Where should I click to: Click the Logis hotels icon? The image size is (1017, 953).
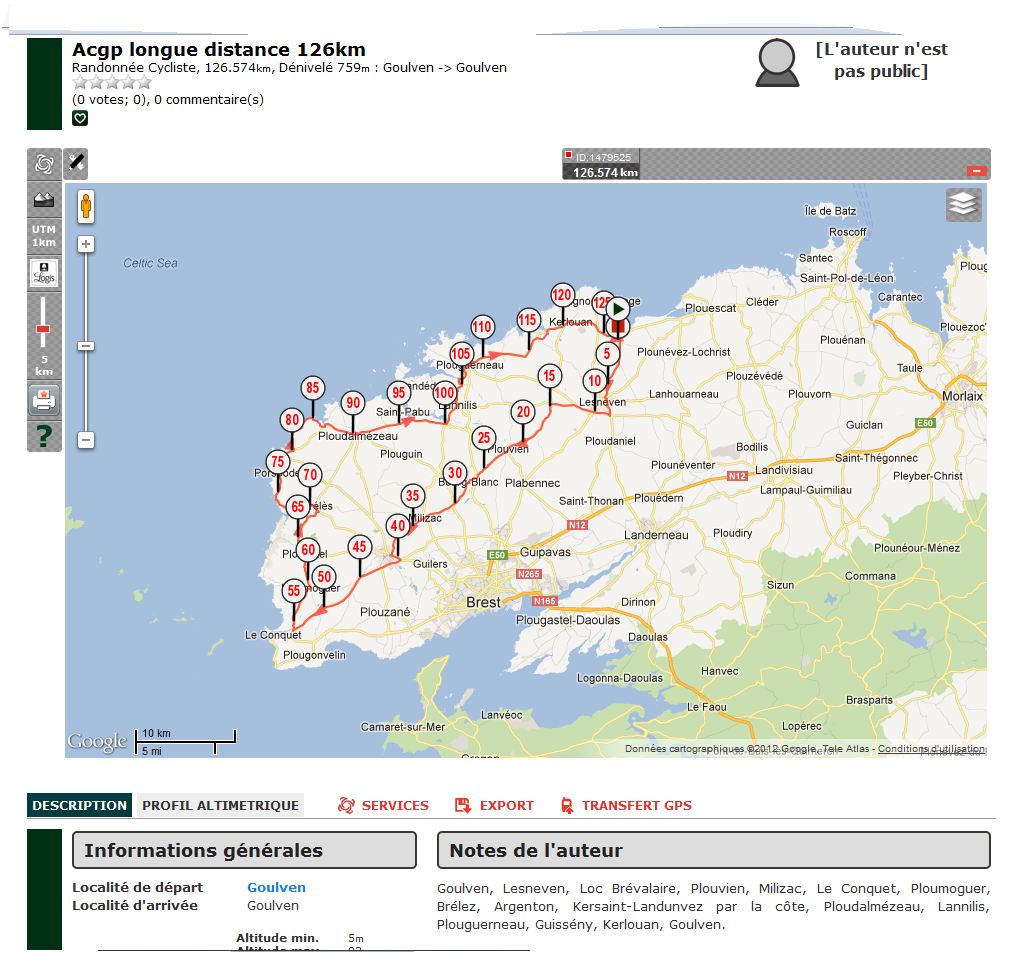click(44, 273)
